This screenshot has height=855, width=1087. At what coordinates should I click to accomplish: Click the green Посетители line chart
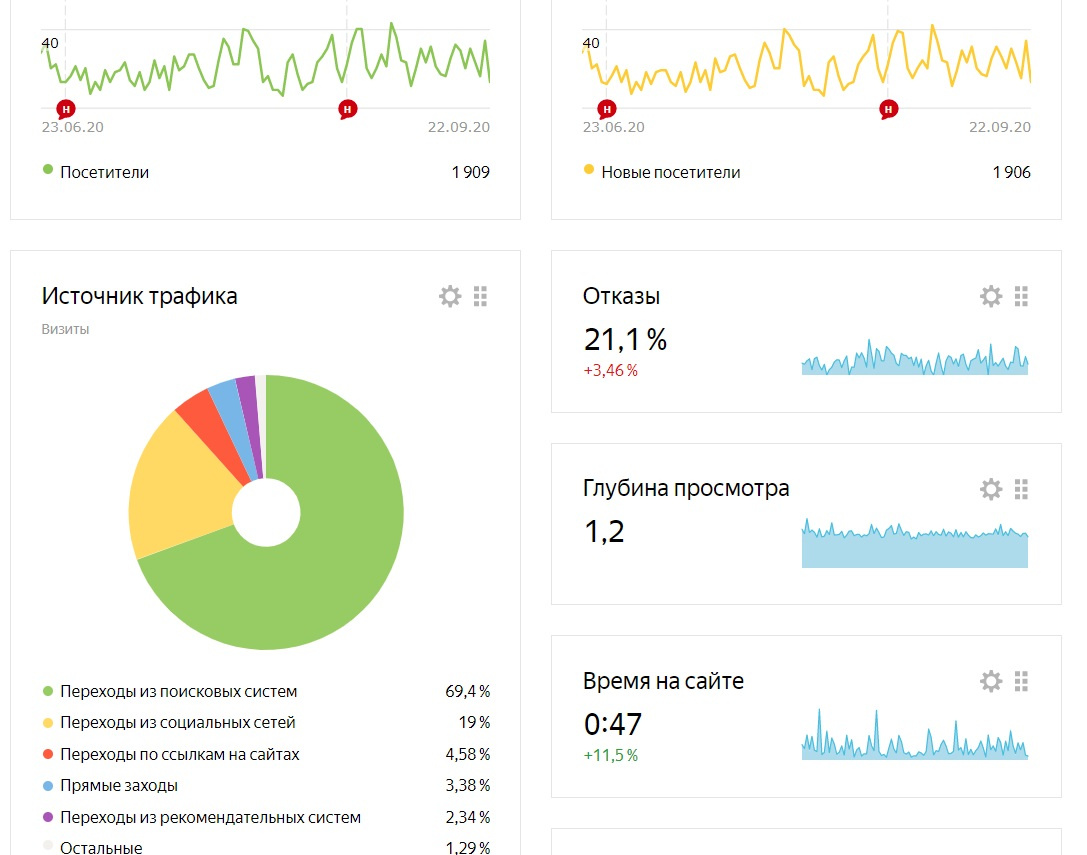[x=266, y=59]
